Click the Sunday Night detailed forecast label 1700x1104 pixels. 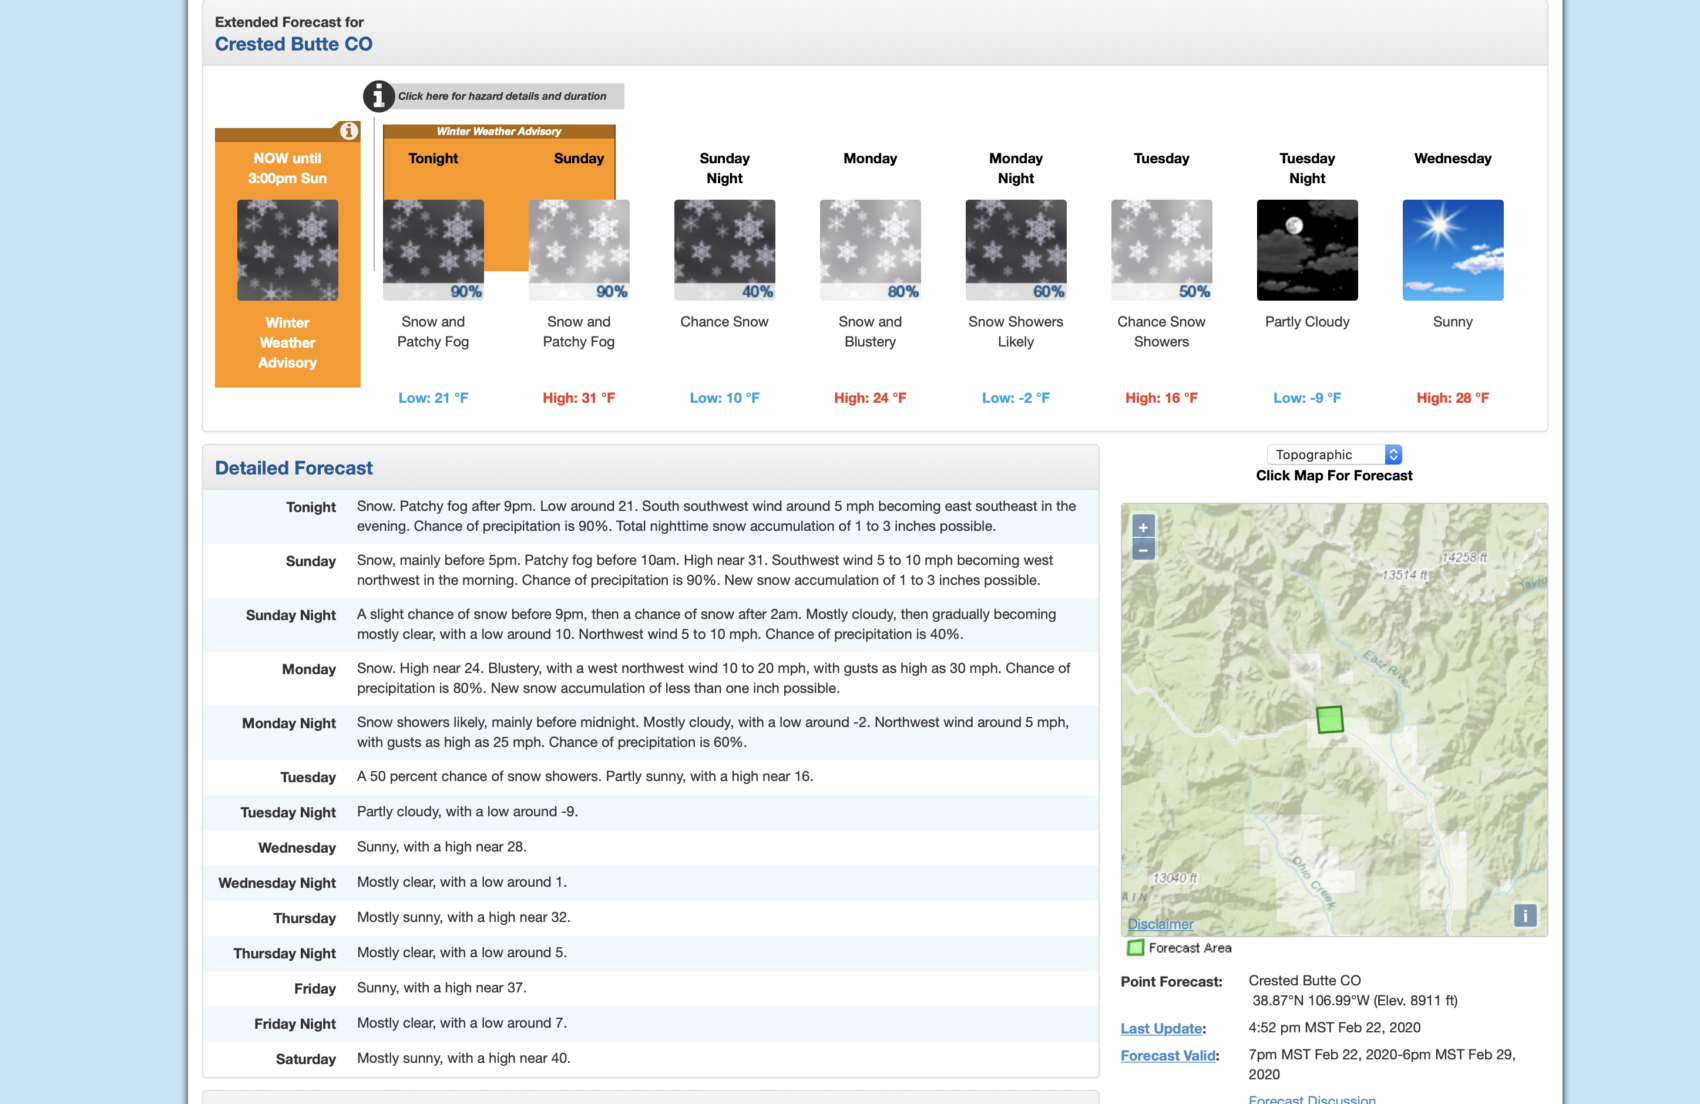click(x=291, y=615)
